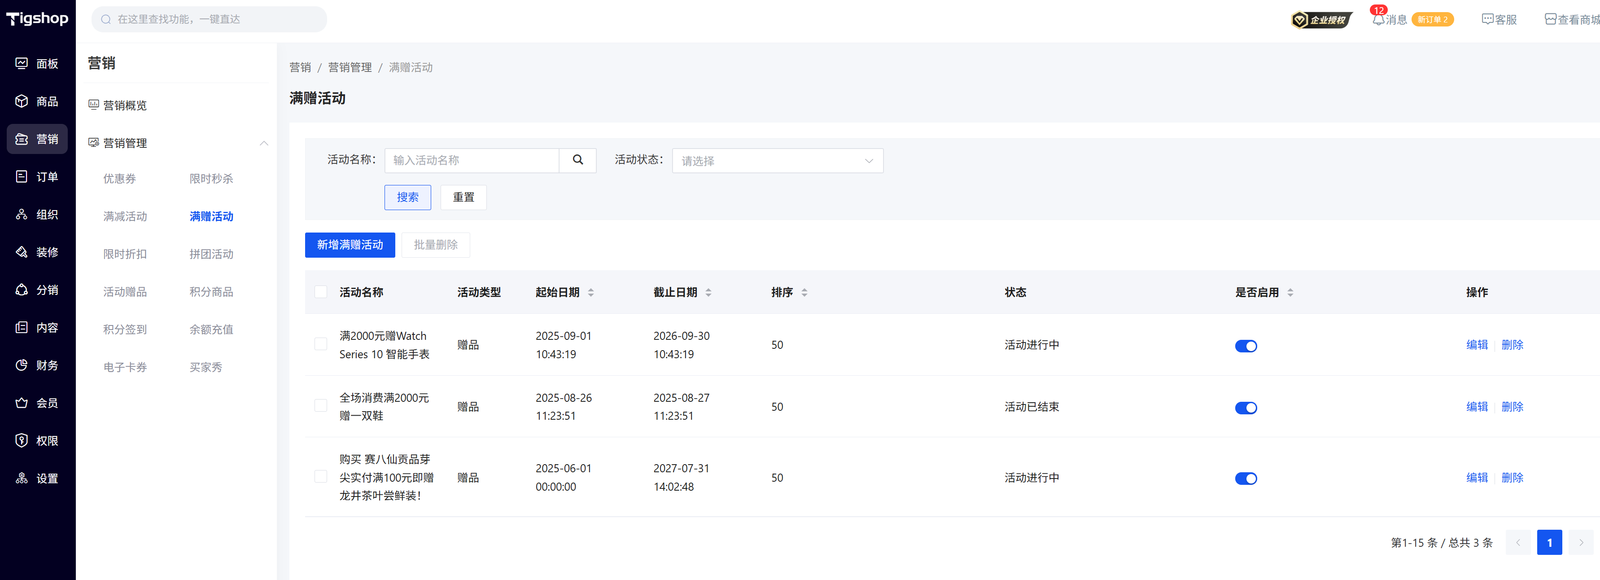Toggle off the 全场消费满2000元 activity switch
Image resolution: width=1600 pixels, height=580 pixels.
[x=1245, y=408]
